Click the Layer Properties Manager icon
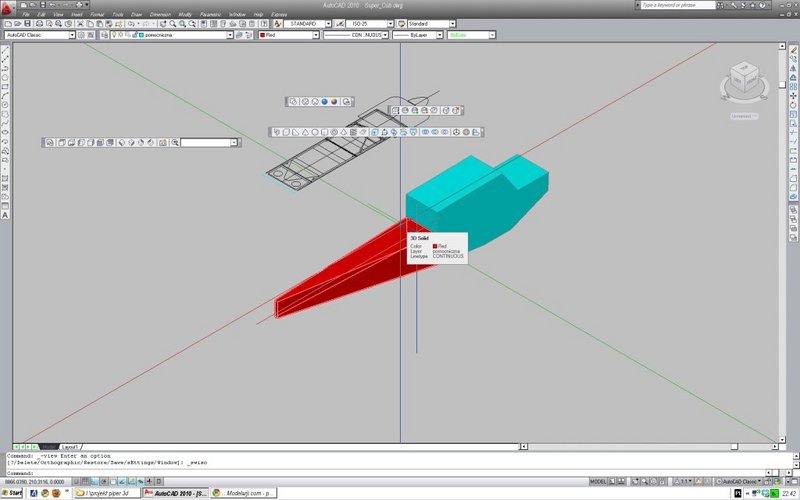This screenshot has width=800, height=500. click(x=104, y=35)
